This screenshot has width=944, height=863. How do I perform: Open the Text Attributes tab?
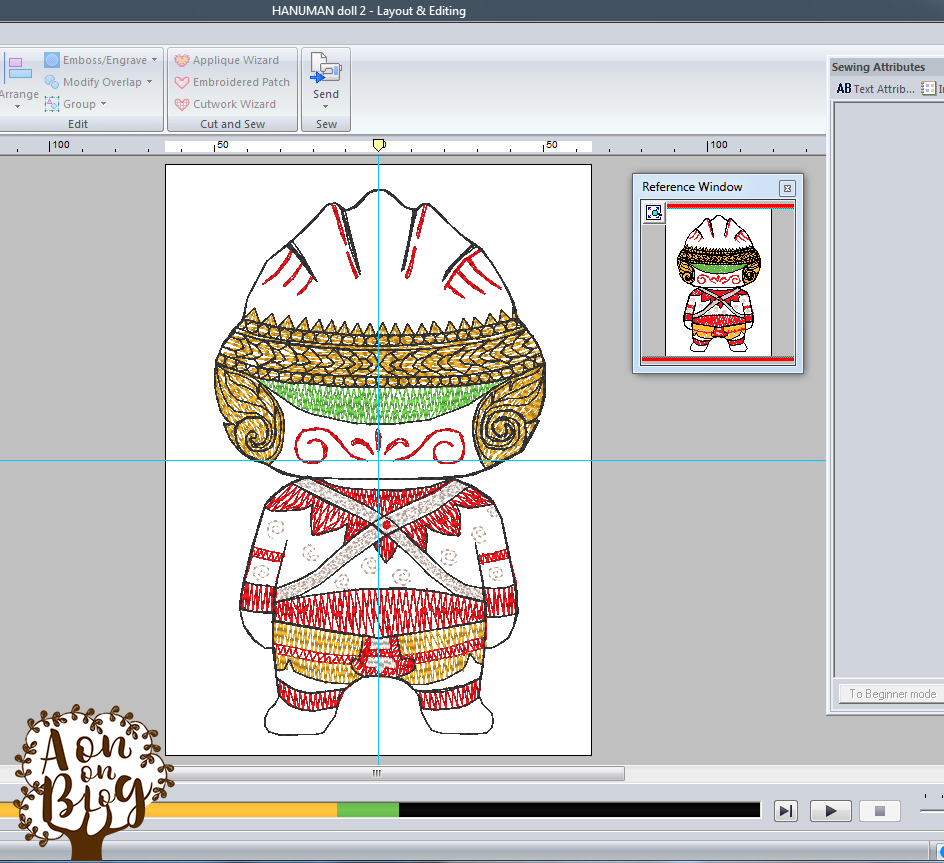(875, 89)
